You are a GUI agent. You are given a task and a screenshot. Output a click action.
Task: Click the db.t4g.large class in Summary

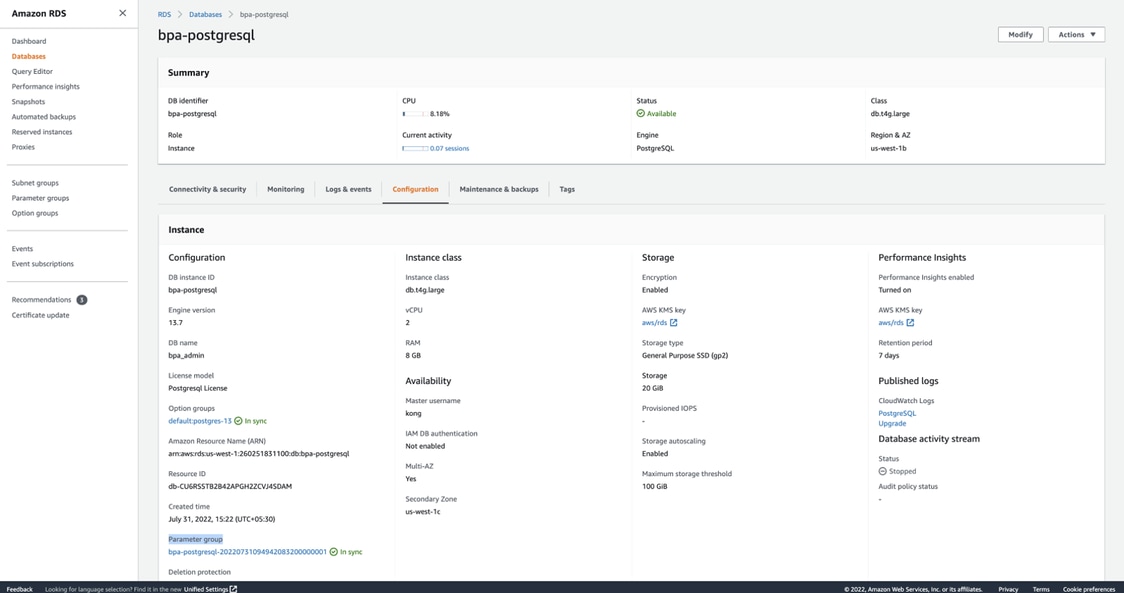coord(890,113)
